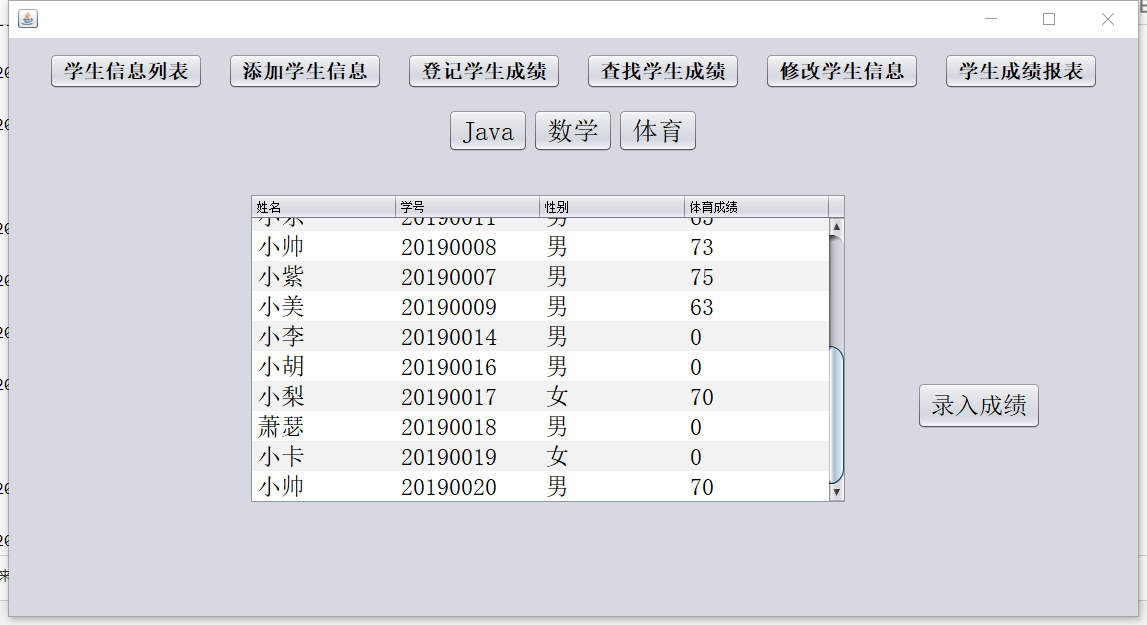Open 修改学生信息 page
The width and height of the screenshot is (1147, 625).
pyautogui.click(x=842, y=71)
